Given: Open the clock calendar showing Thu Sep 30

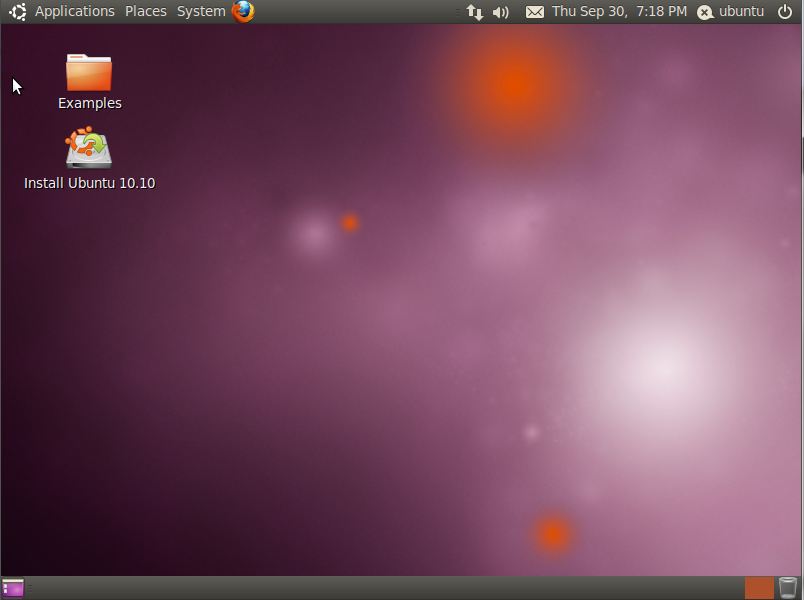Looking at the screenshot, I should (619, 12).
